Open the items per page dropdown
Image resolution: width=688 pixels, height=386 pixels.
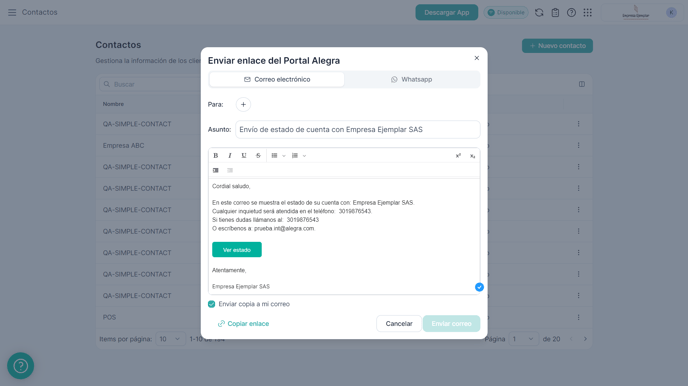[170, 339]
